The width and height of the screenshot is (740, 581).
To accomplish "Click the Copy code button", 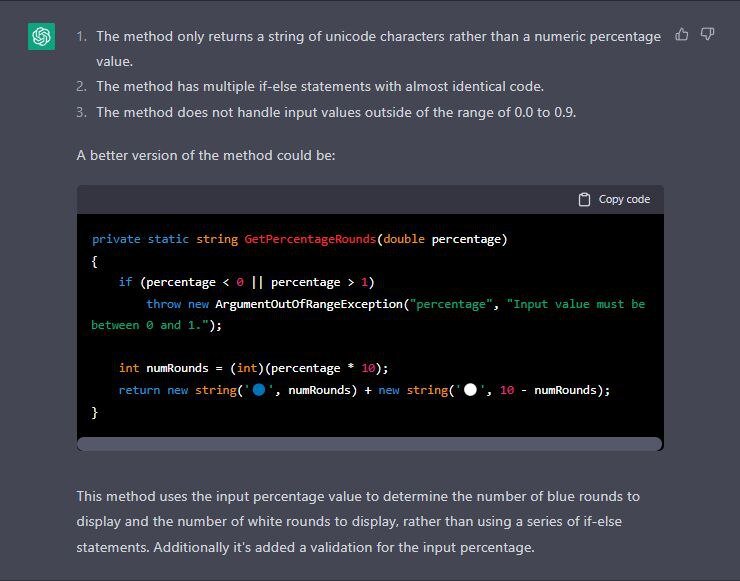I will [614, 200].
